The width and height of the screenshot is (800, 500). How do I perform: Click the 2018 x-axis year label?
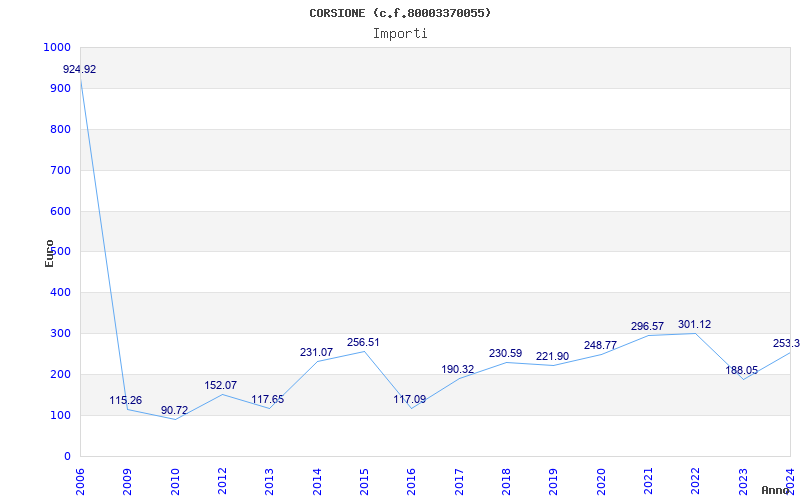coord(506,482)
